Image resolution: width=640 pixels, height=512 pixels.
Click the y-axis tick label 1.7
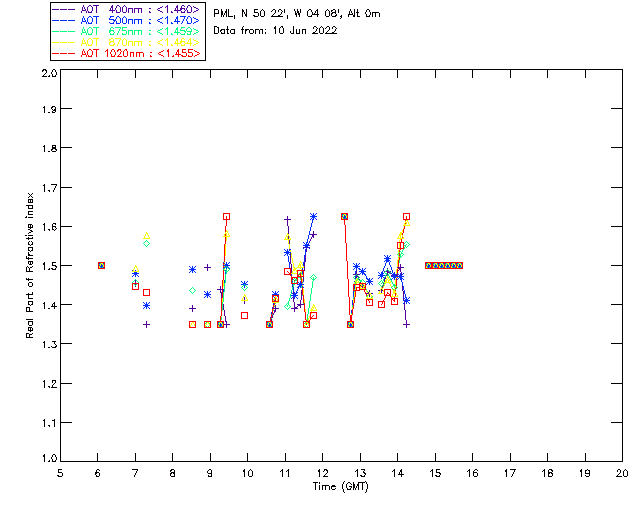tap(49, 188)
